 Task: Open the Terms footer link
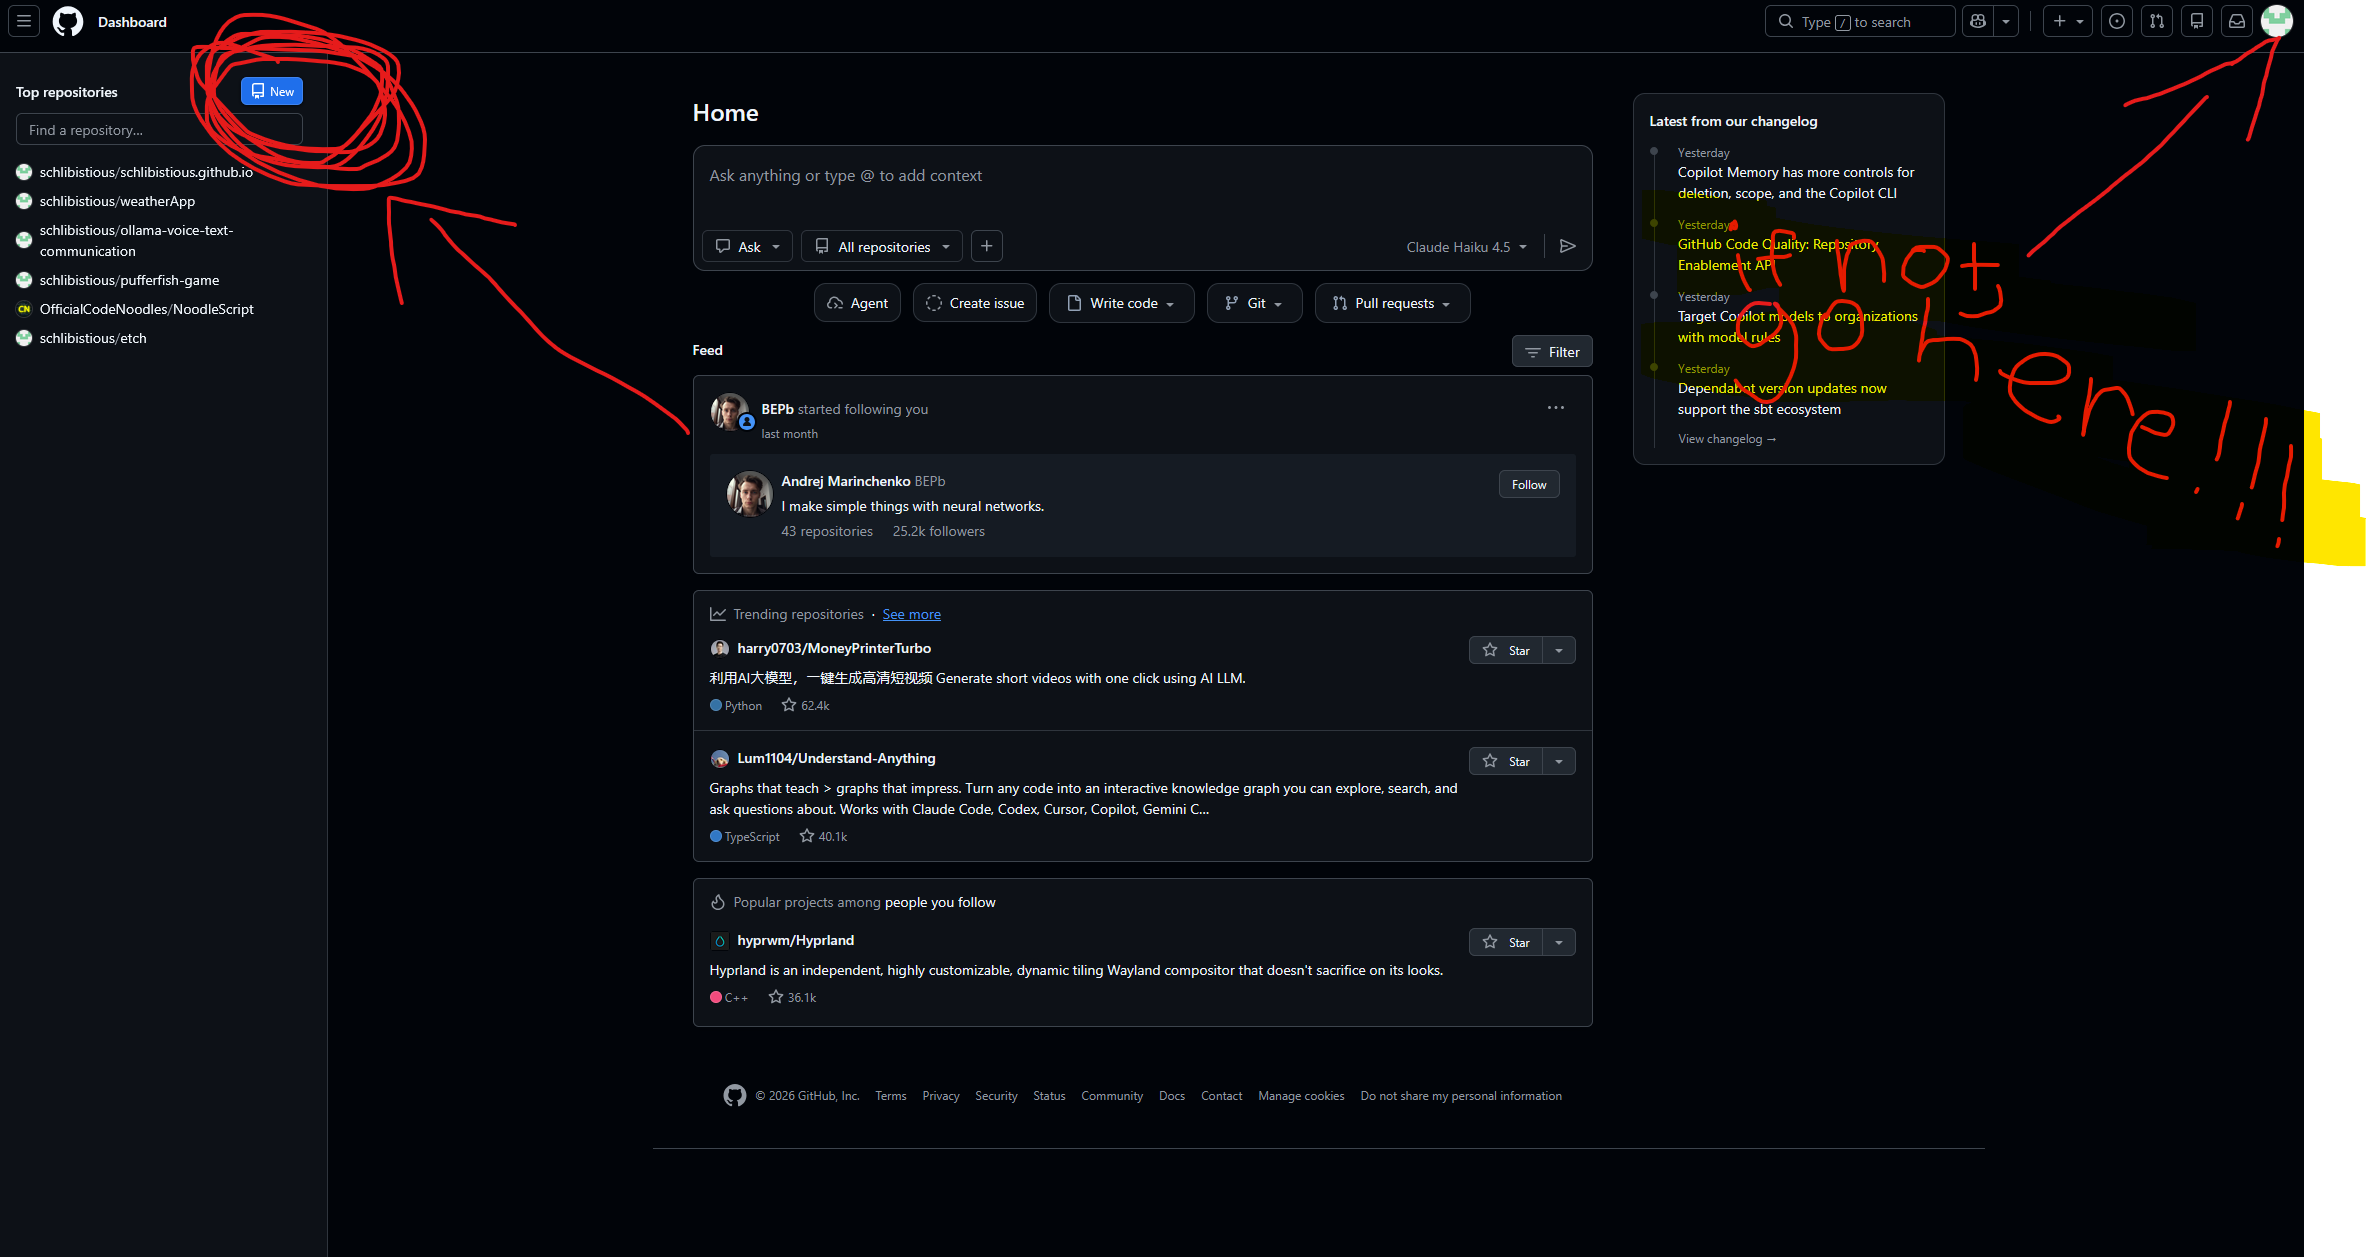[890, 1096]
